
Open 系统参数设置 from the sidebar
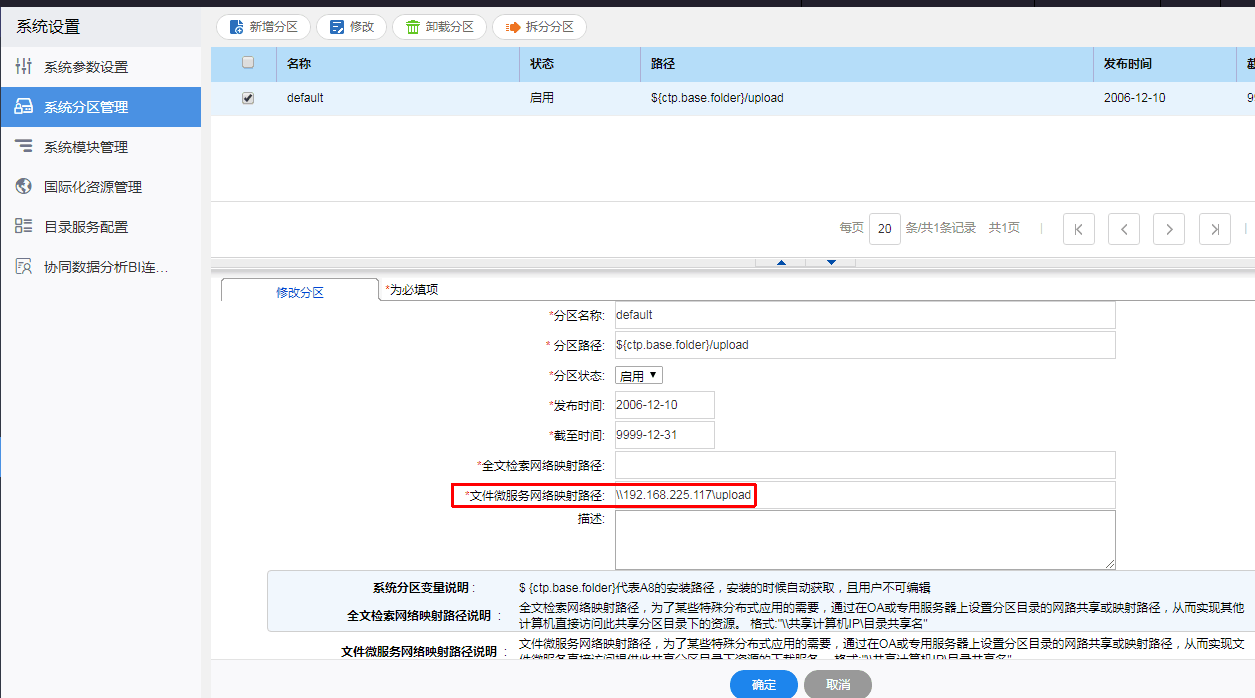point(86,67)
